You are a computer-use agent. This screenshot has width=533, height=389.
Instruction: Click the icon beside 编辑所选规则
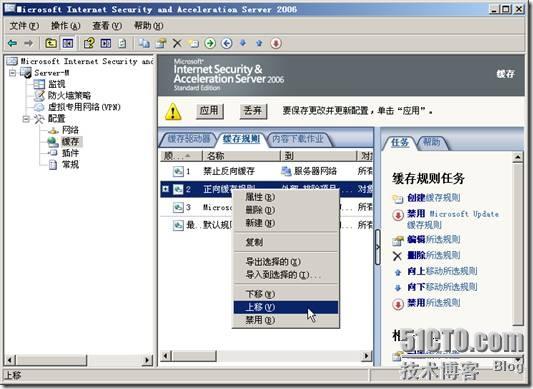[398, 240]
